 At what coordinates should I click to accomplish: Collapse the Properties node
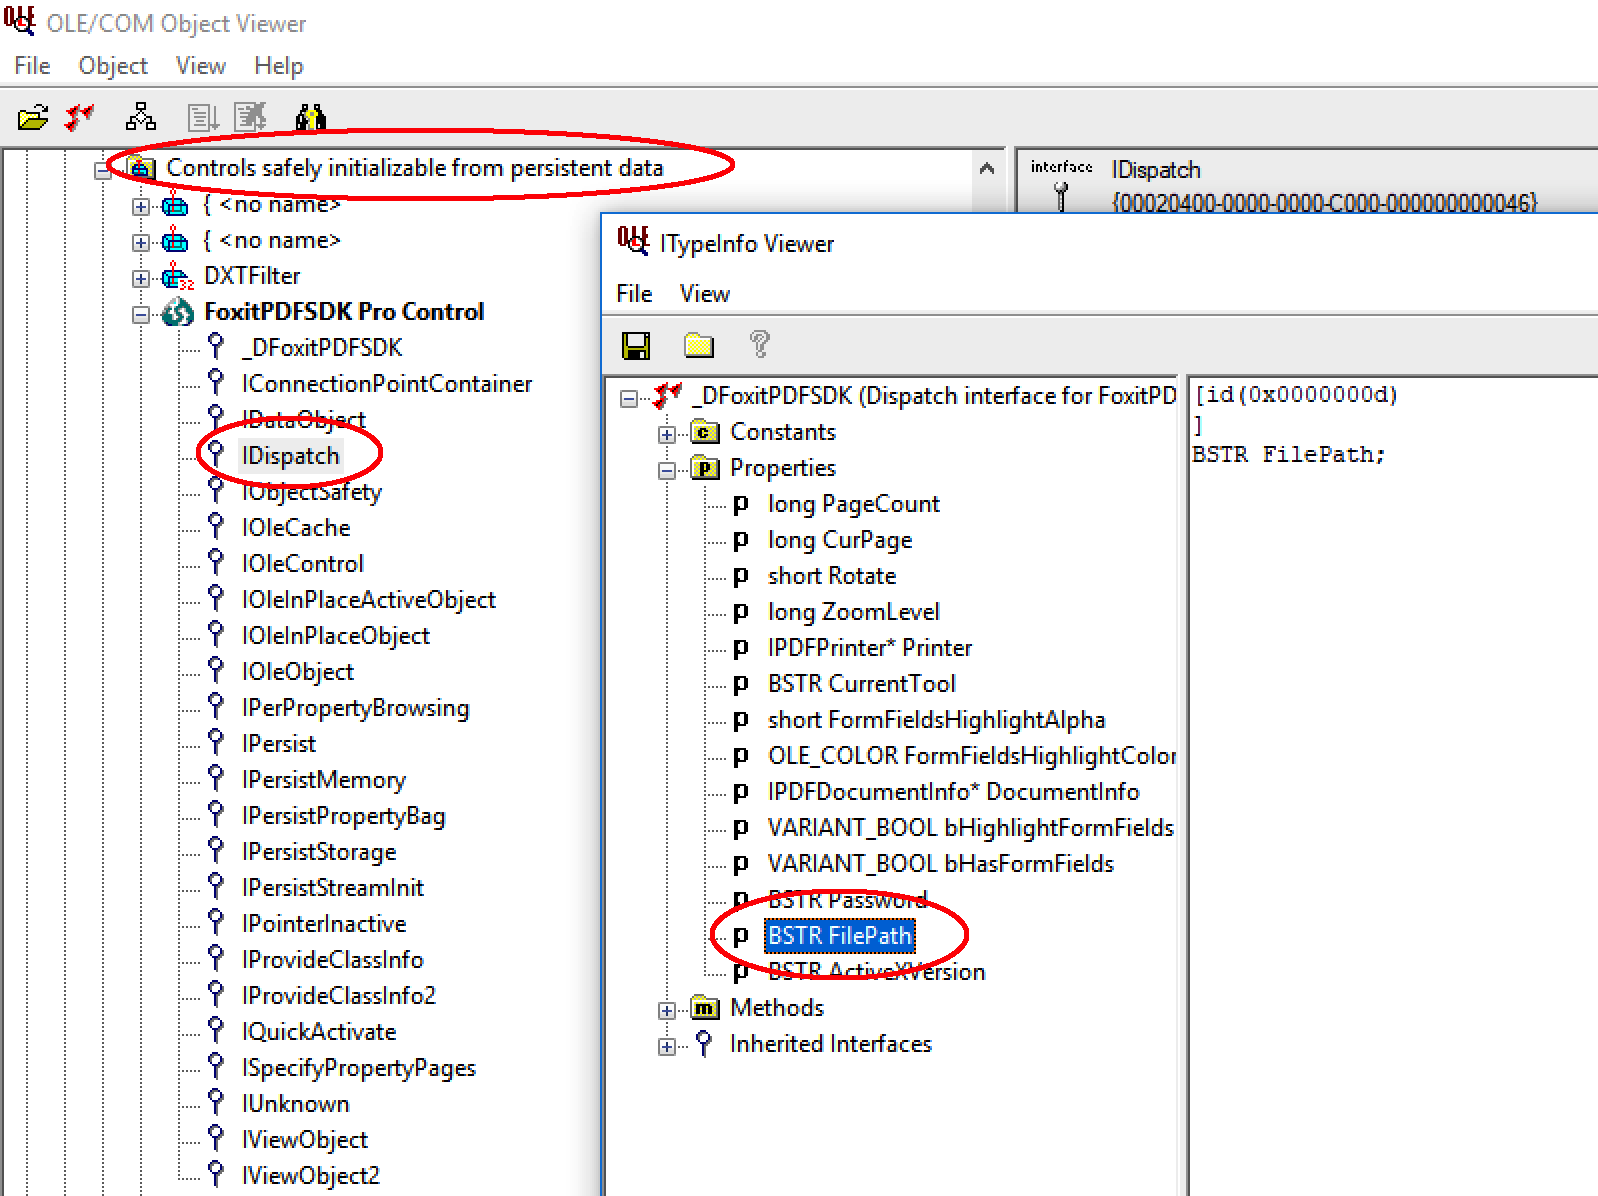(667, 470)
